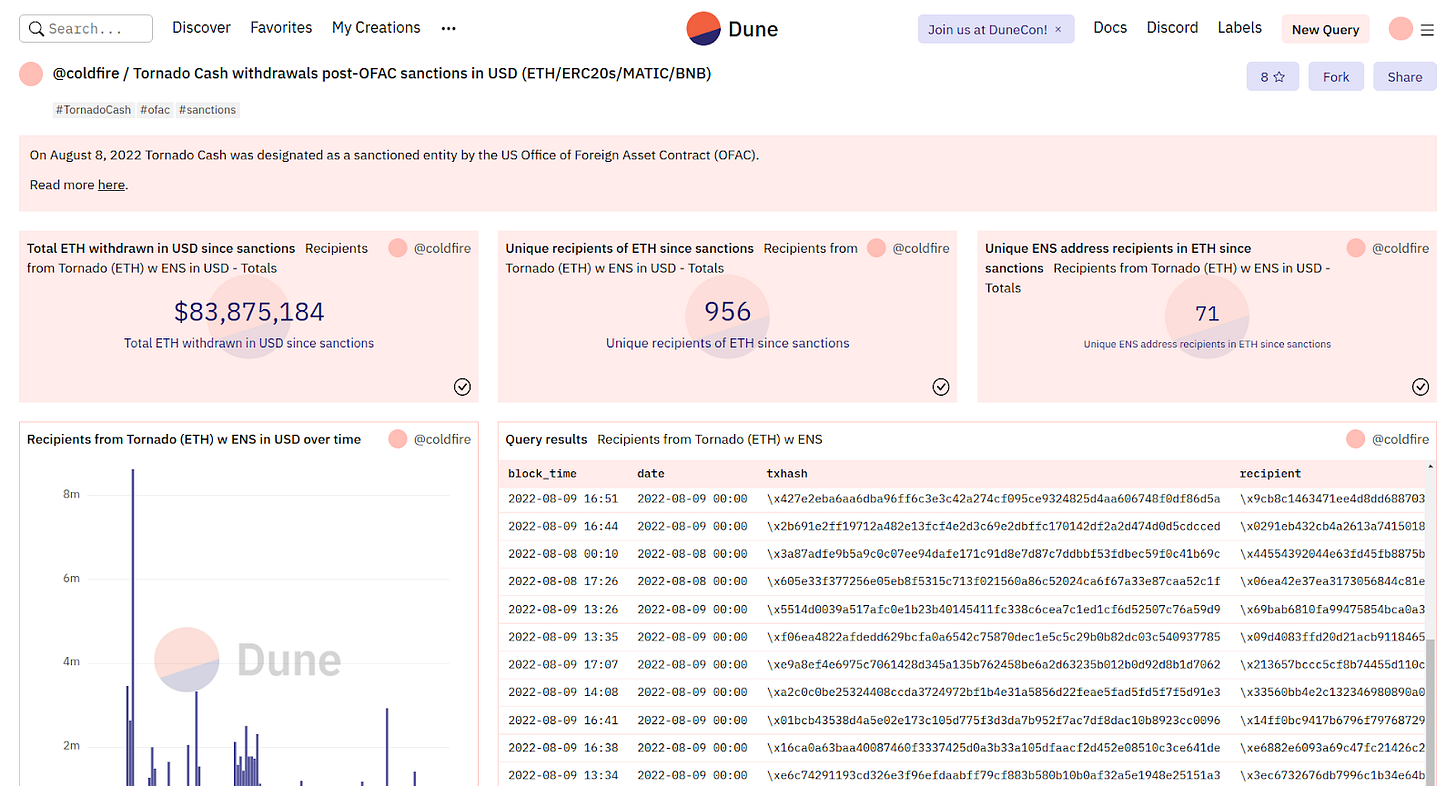
Task: Click block_time cell 2022-08-09 14:08
Action: (563, 691)
